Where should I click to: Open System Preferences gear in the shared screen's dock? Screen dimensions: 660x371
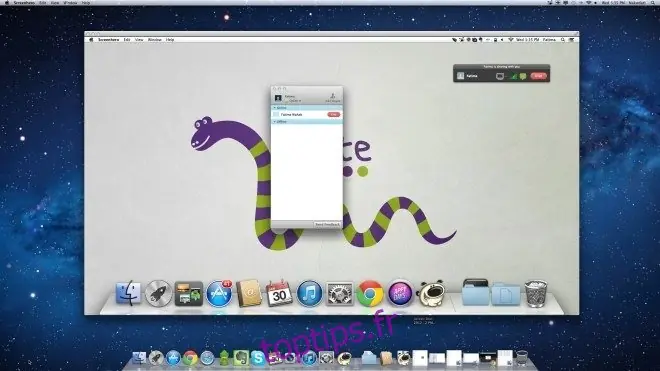coord(340,294)
